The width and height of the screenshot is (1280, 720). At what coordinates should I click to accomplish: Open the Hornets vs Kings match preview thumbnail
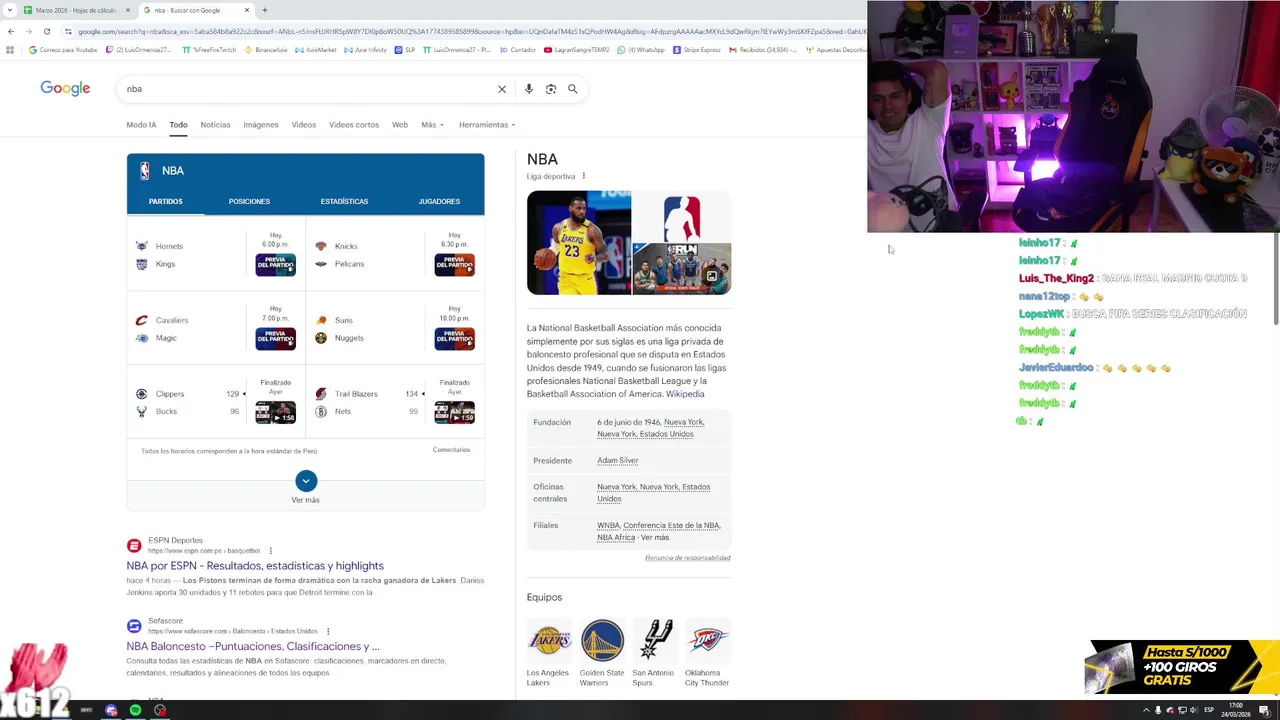pyautogui.click(x=275, y=264)
